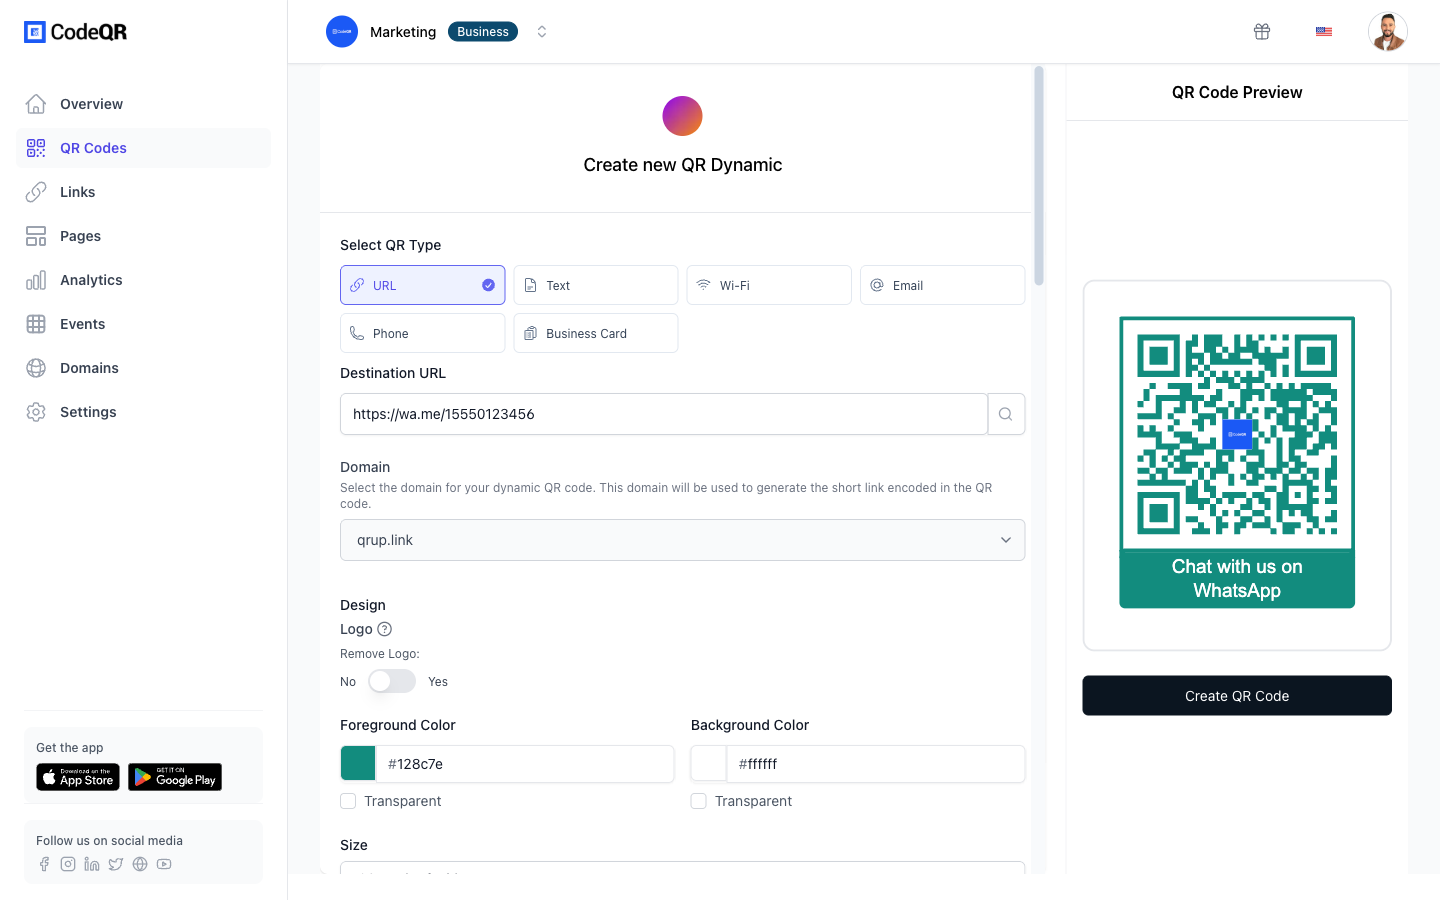This screenshot has width=1440, height=900.
Task: Open the YouTube social link
Action: [x=164, y=864]
